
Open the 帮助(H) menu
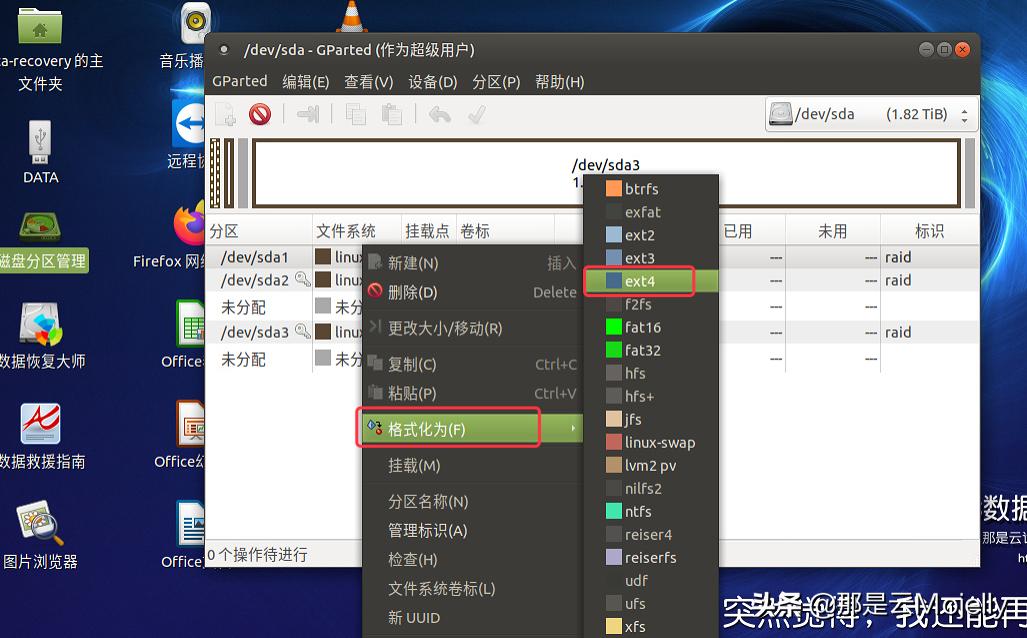pos(562,81)
